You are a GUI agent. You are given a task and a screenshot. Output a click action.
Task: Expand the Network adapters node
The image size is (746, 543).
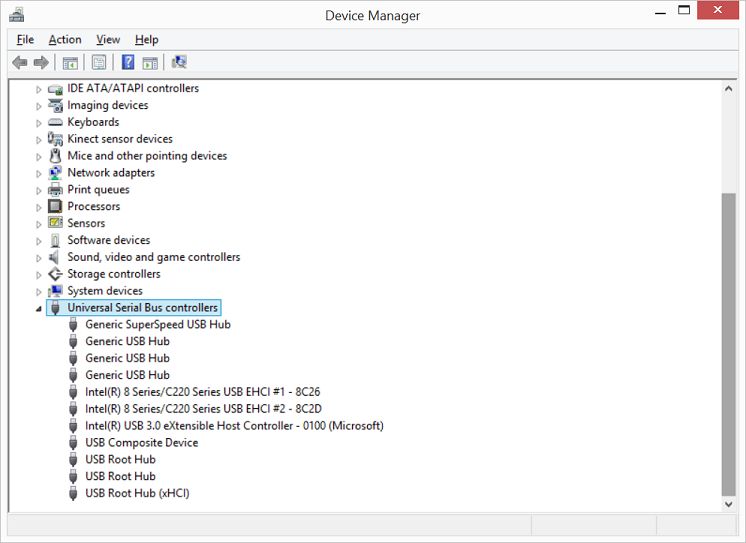[x=39, y=173]
